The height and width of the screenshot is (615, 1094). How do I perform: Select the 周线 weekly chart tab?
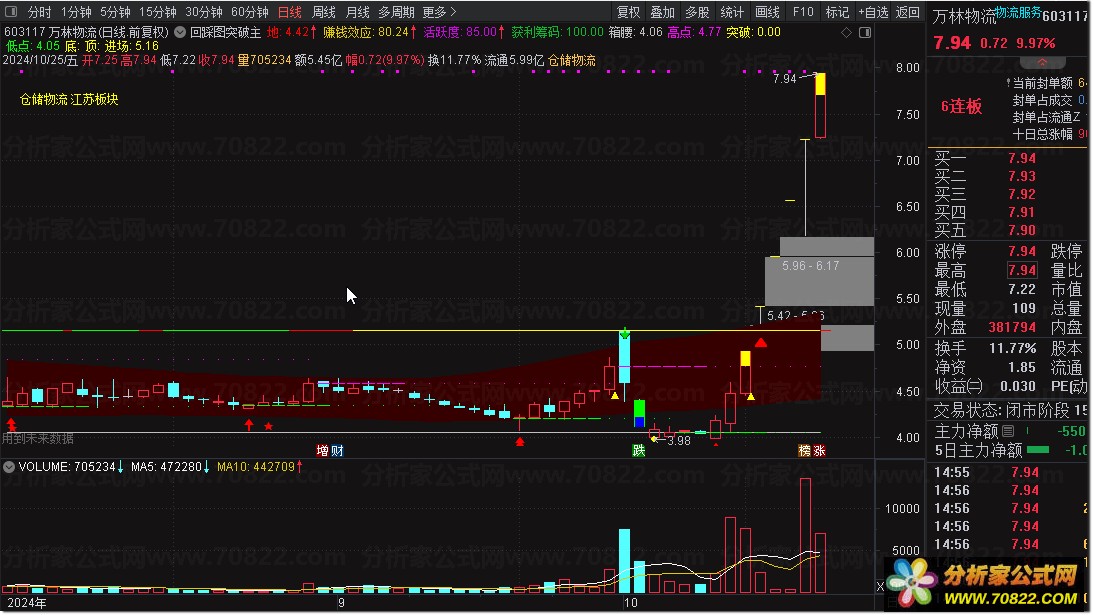click(324, 12)
